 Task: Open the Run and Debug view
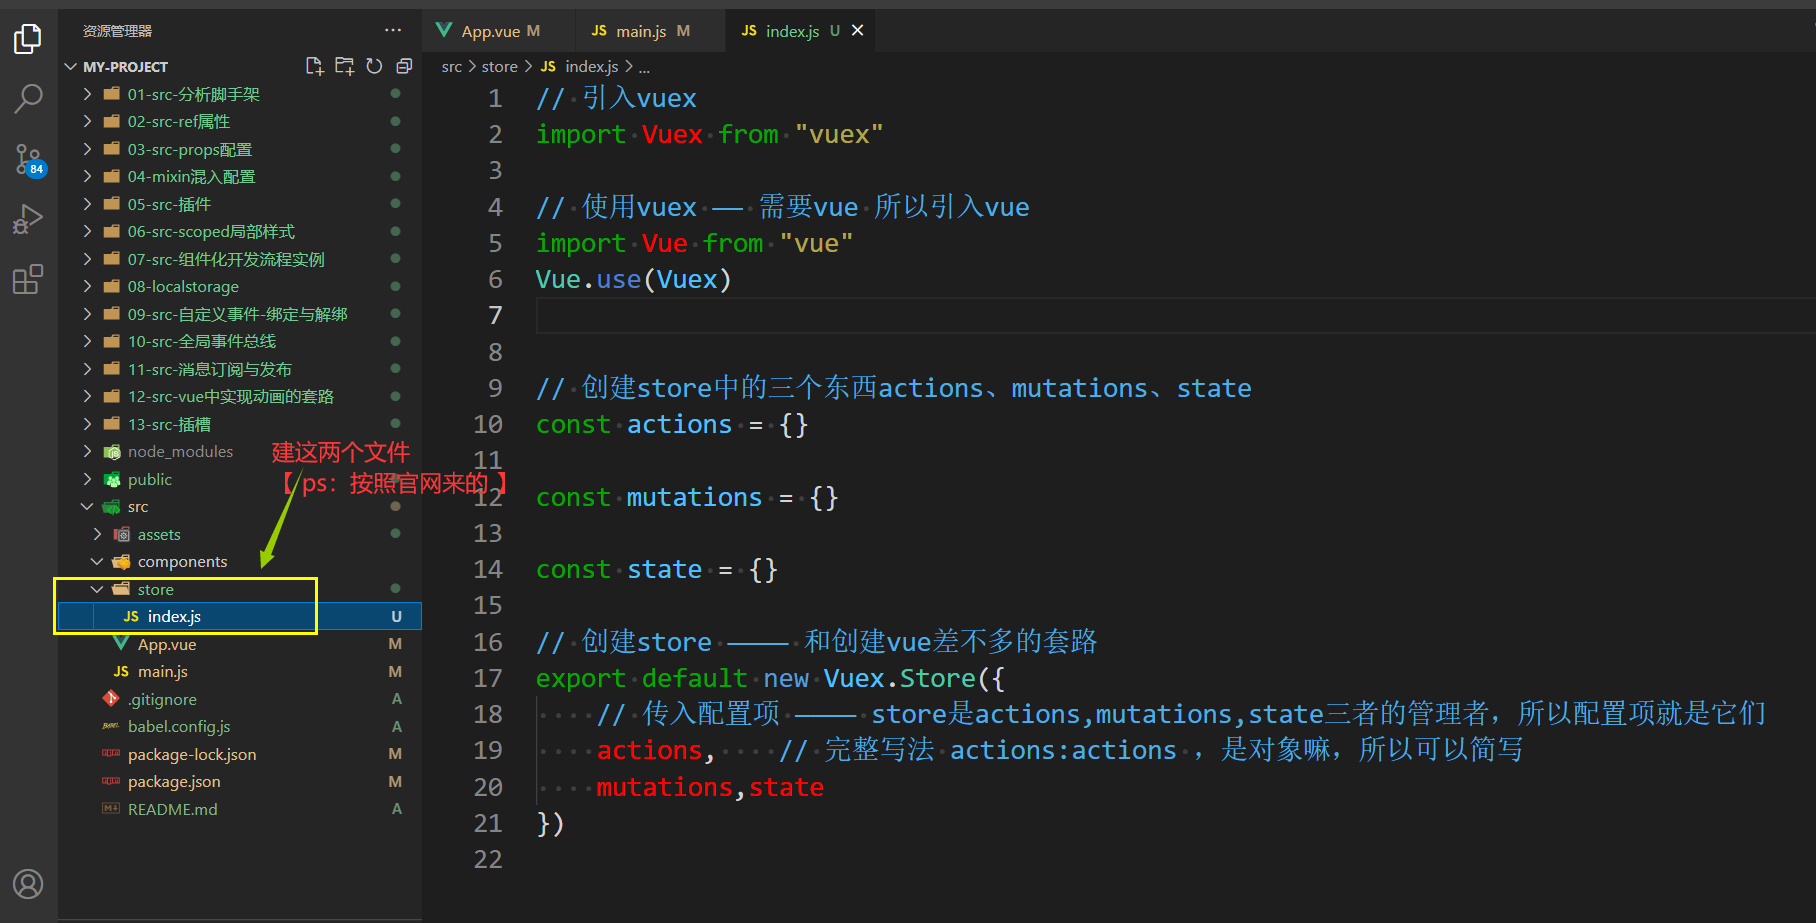pos(28,219)
